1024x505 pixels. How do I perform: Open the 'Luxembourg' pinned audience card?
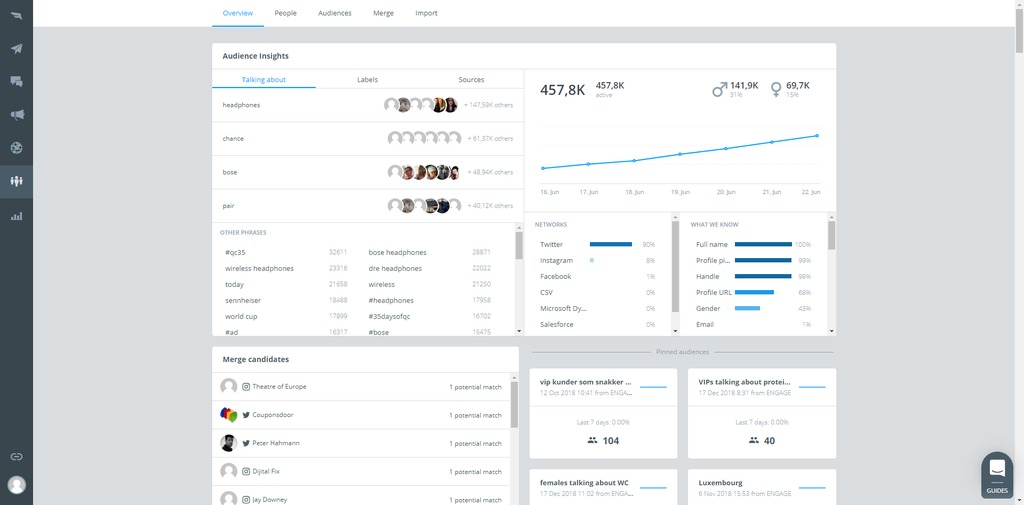pos(756,487)
